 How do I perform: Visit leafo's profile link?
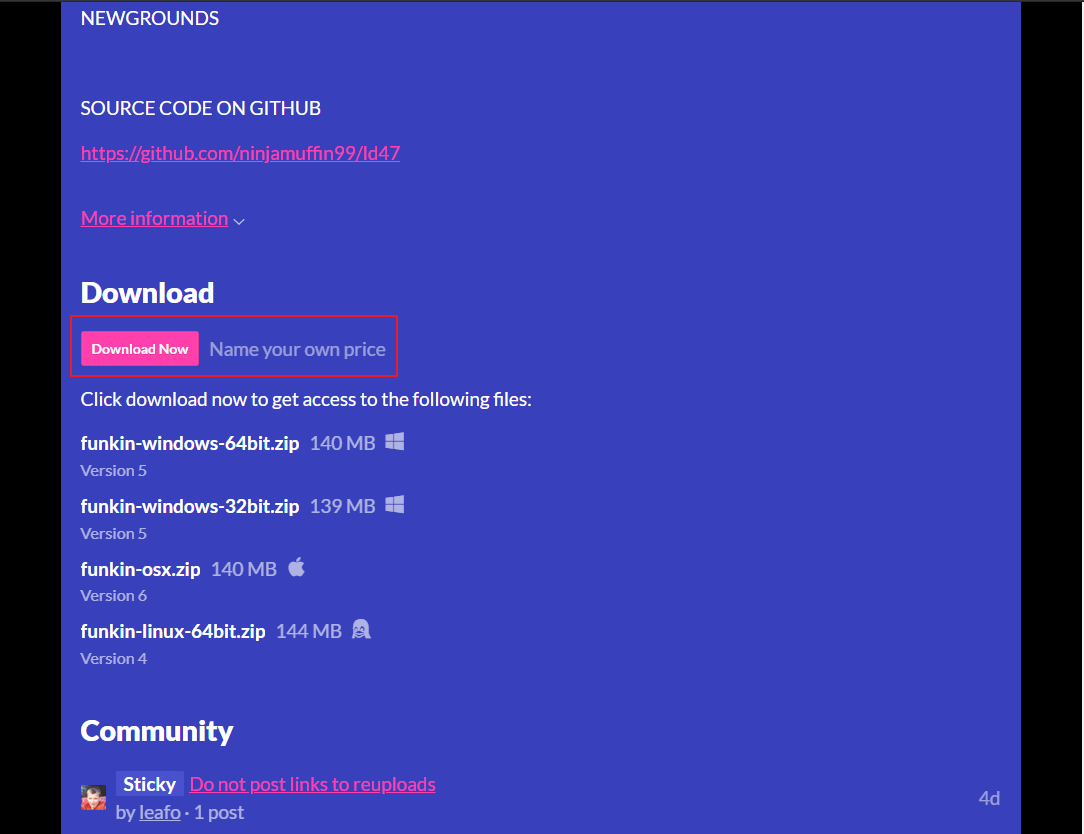(160, 812)
